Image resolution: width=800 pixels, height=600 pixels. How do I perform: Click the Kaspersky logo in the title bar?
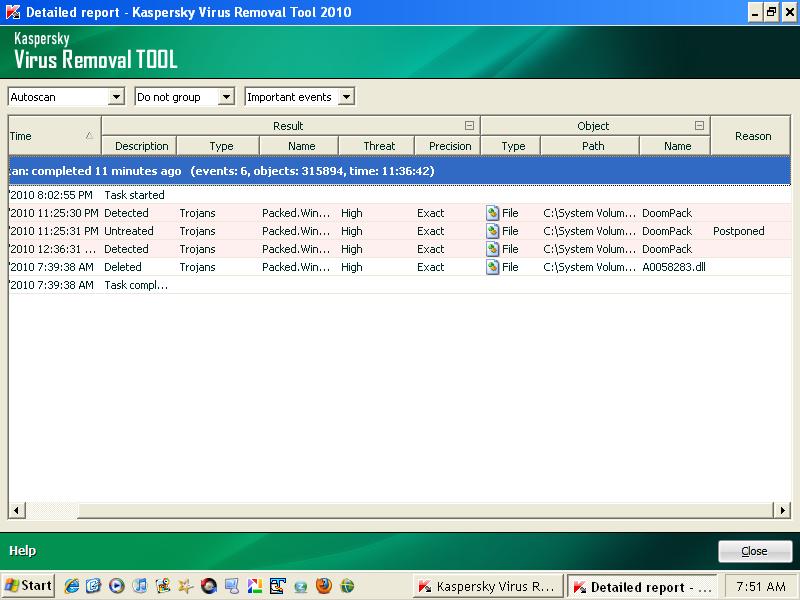pyautogui.click(x=13, y=12)
